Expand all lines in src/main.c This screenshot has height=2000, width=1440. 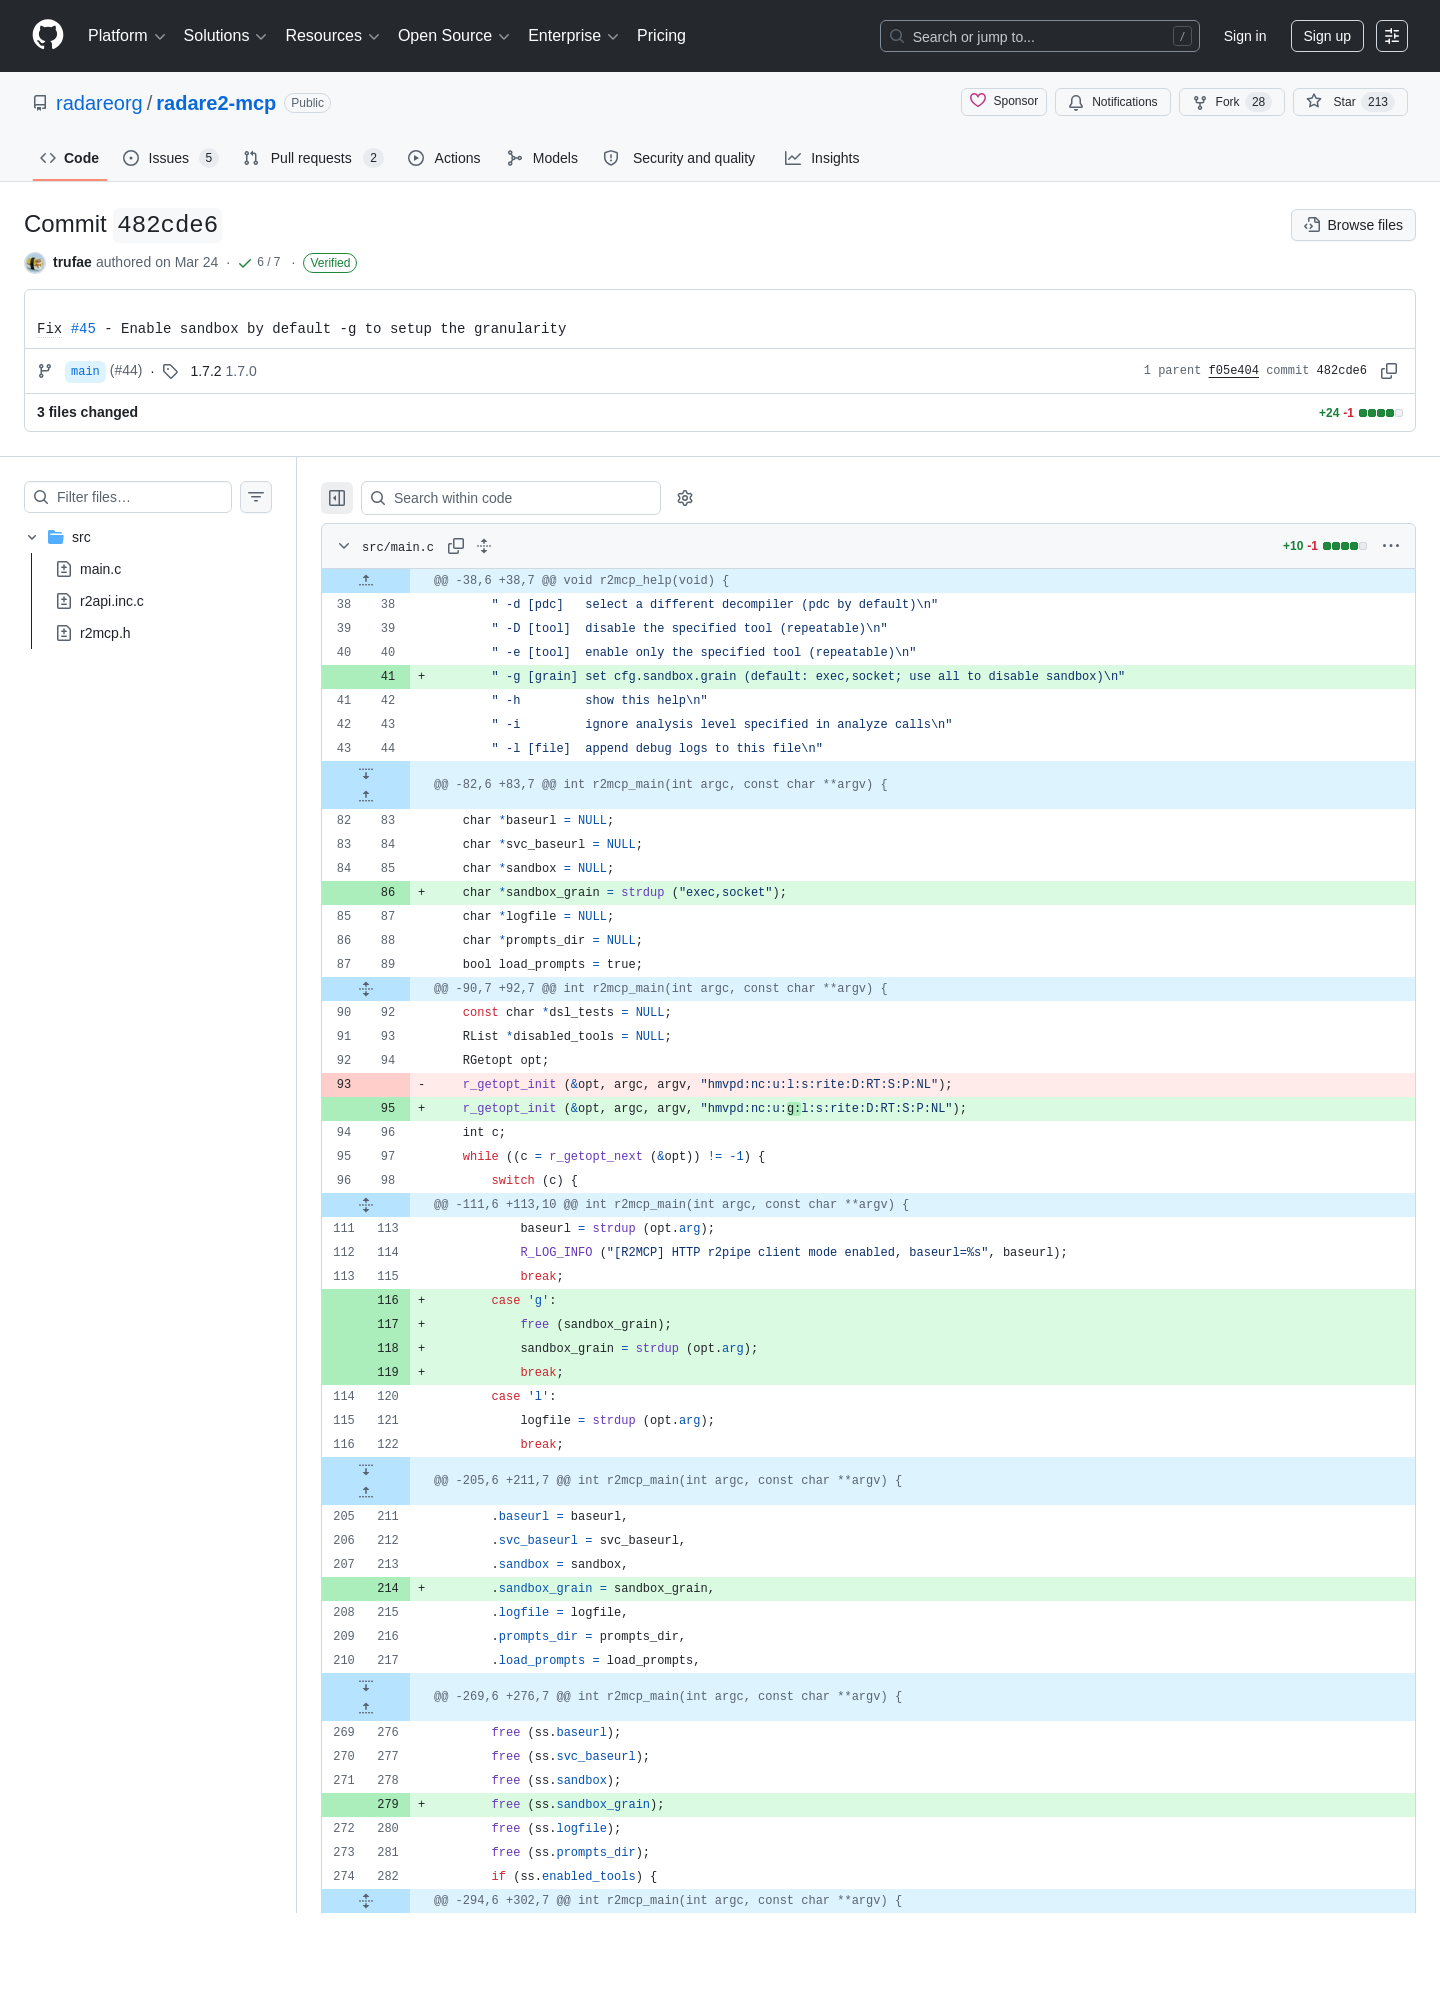click(x=484, y=546)
